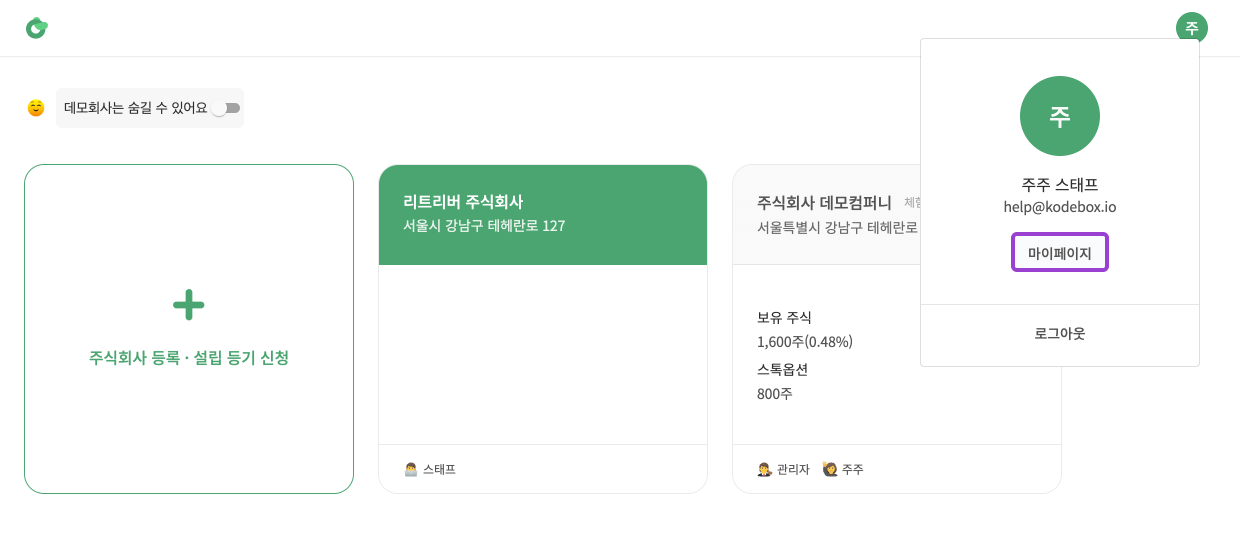Click the help@kodebox.io email text
The height and width of the screenshot is (557, 1240).
click(1059, 207)
